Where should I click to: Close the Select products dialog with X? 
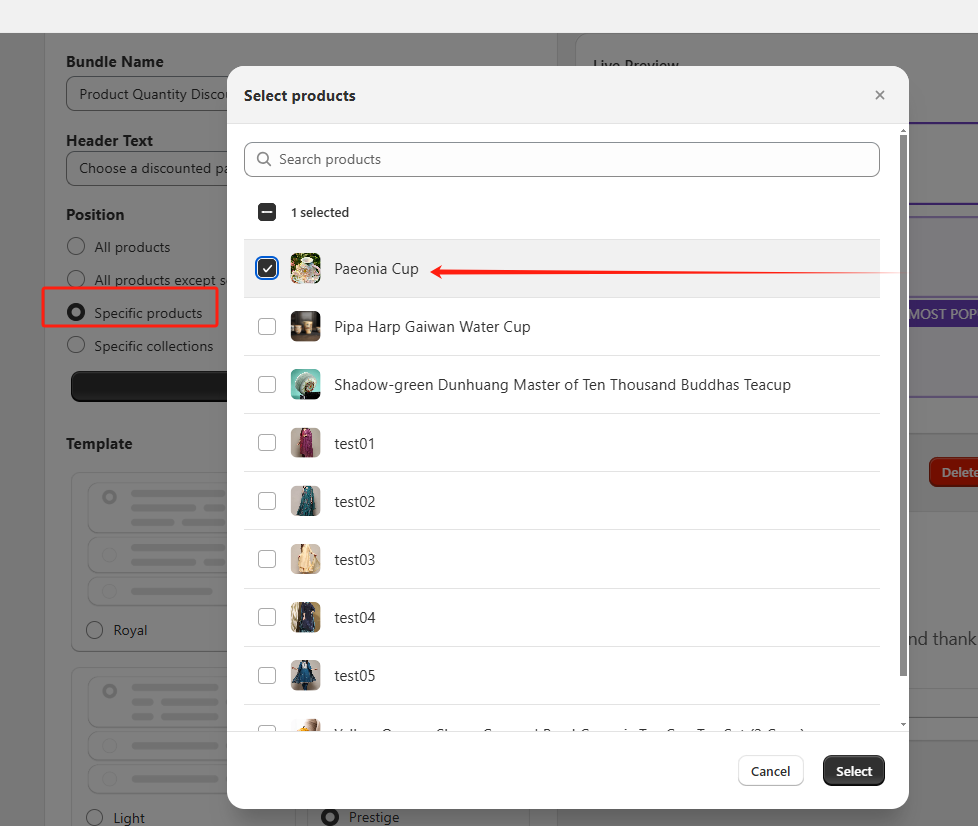click(x=879, y=95)
